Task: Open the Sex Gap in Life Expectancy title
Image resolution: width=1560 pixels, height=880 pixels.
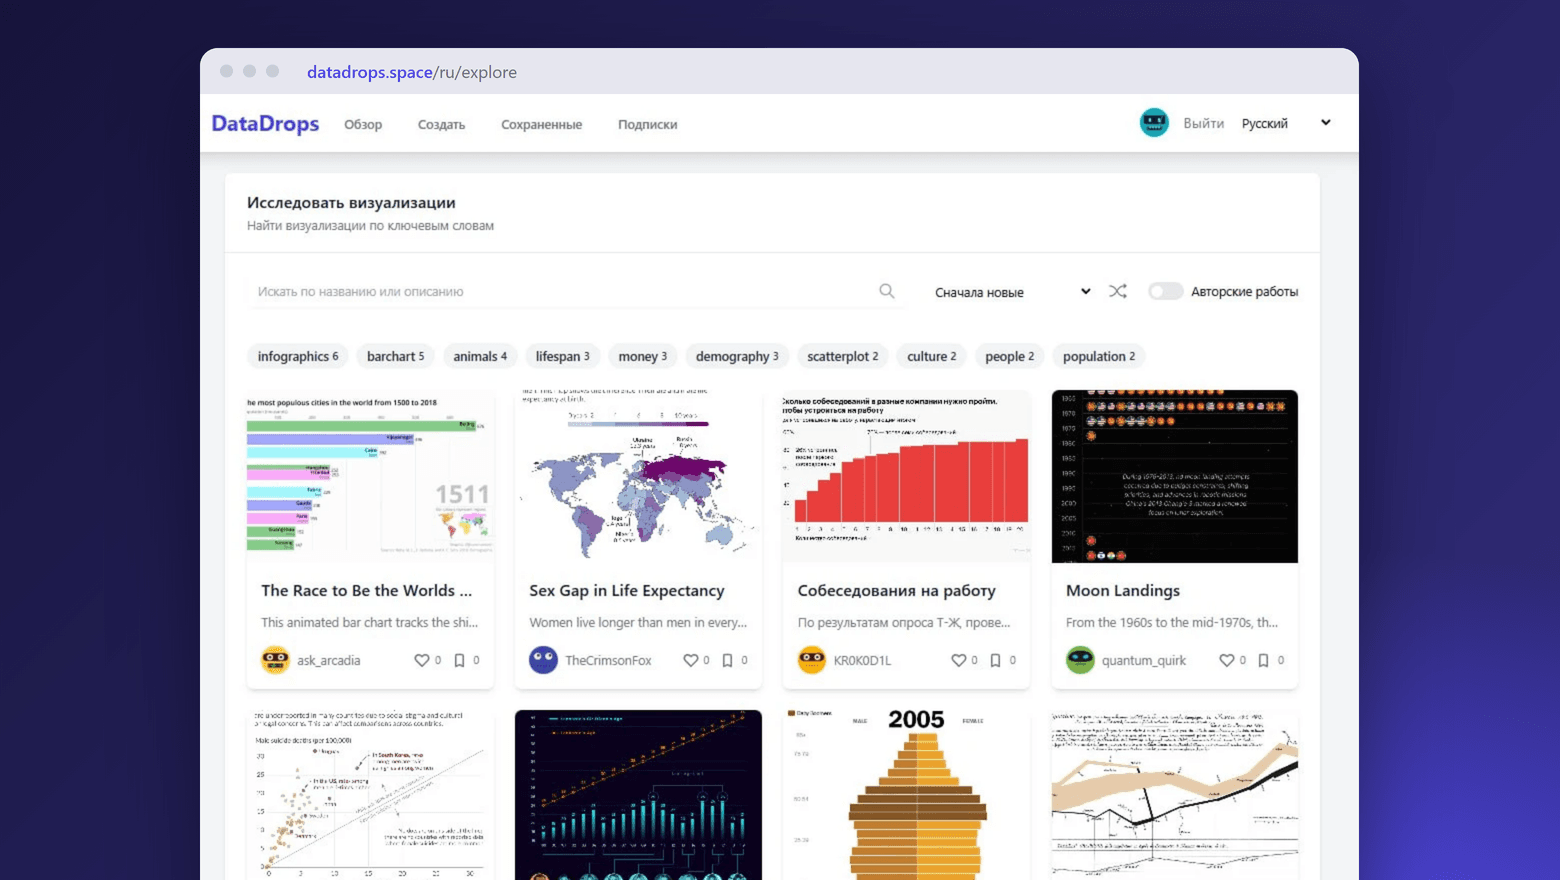Action: [627, 591]
